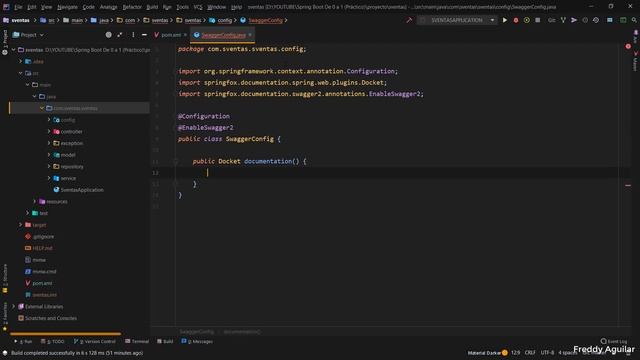Expand the .idea folder
This screenshot has height=360, width=640.
(x=21, y=62)
